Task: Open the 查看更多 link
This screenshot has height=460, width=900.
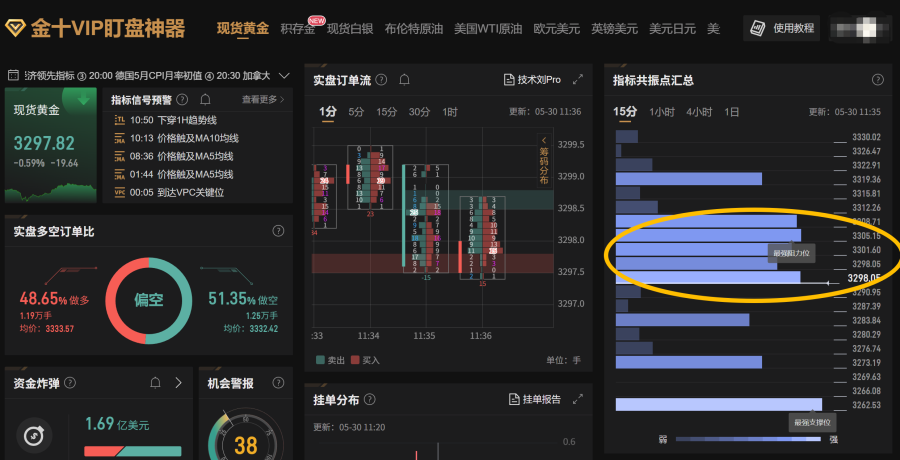Action: pos(263,100)
